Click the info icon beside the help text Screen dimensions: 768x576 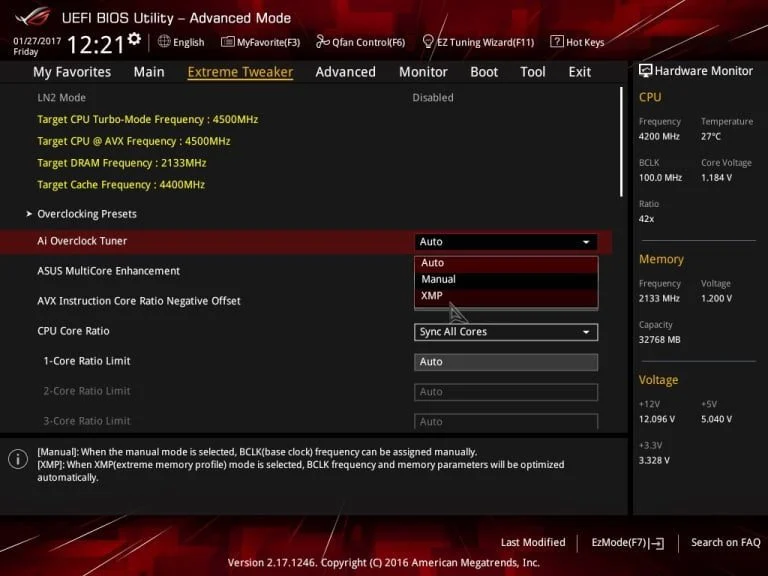pyautogui.click(x=18, y=459)
